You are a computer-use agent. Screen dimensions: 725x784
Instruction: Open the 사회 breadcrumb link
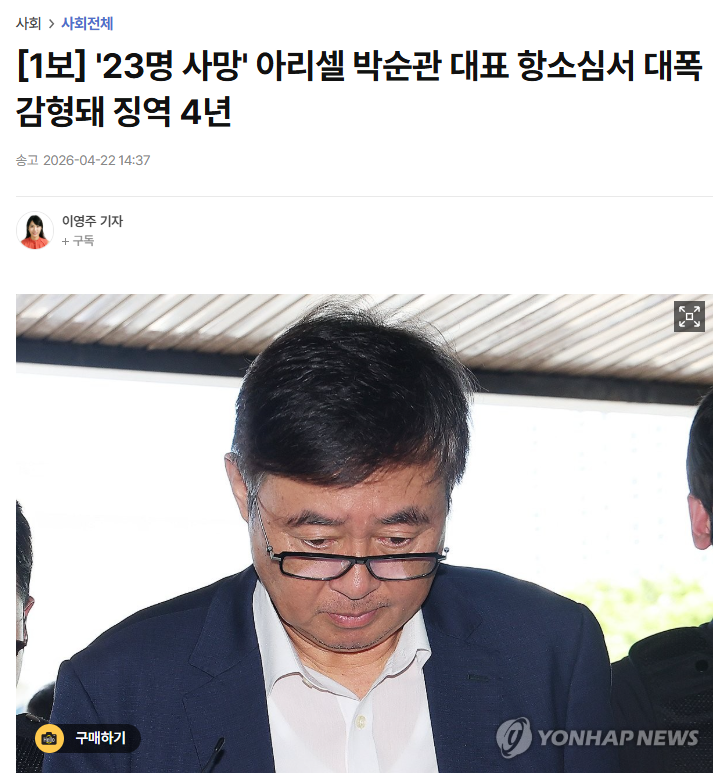click(x=28, y=24)
